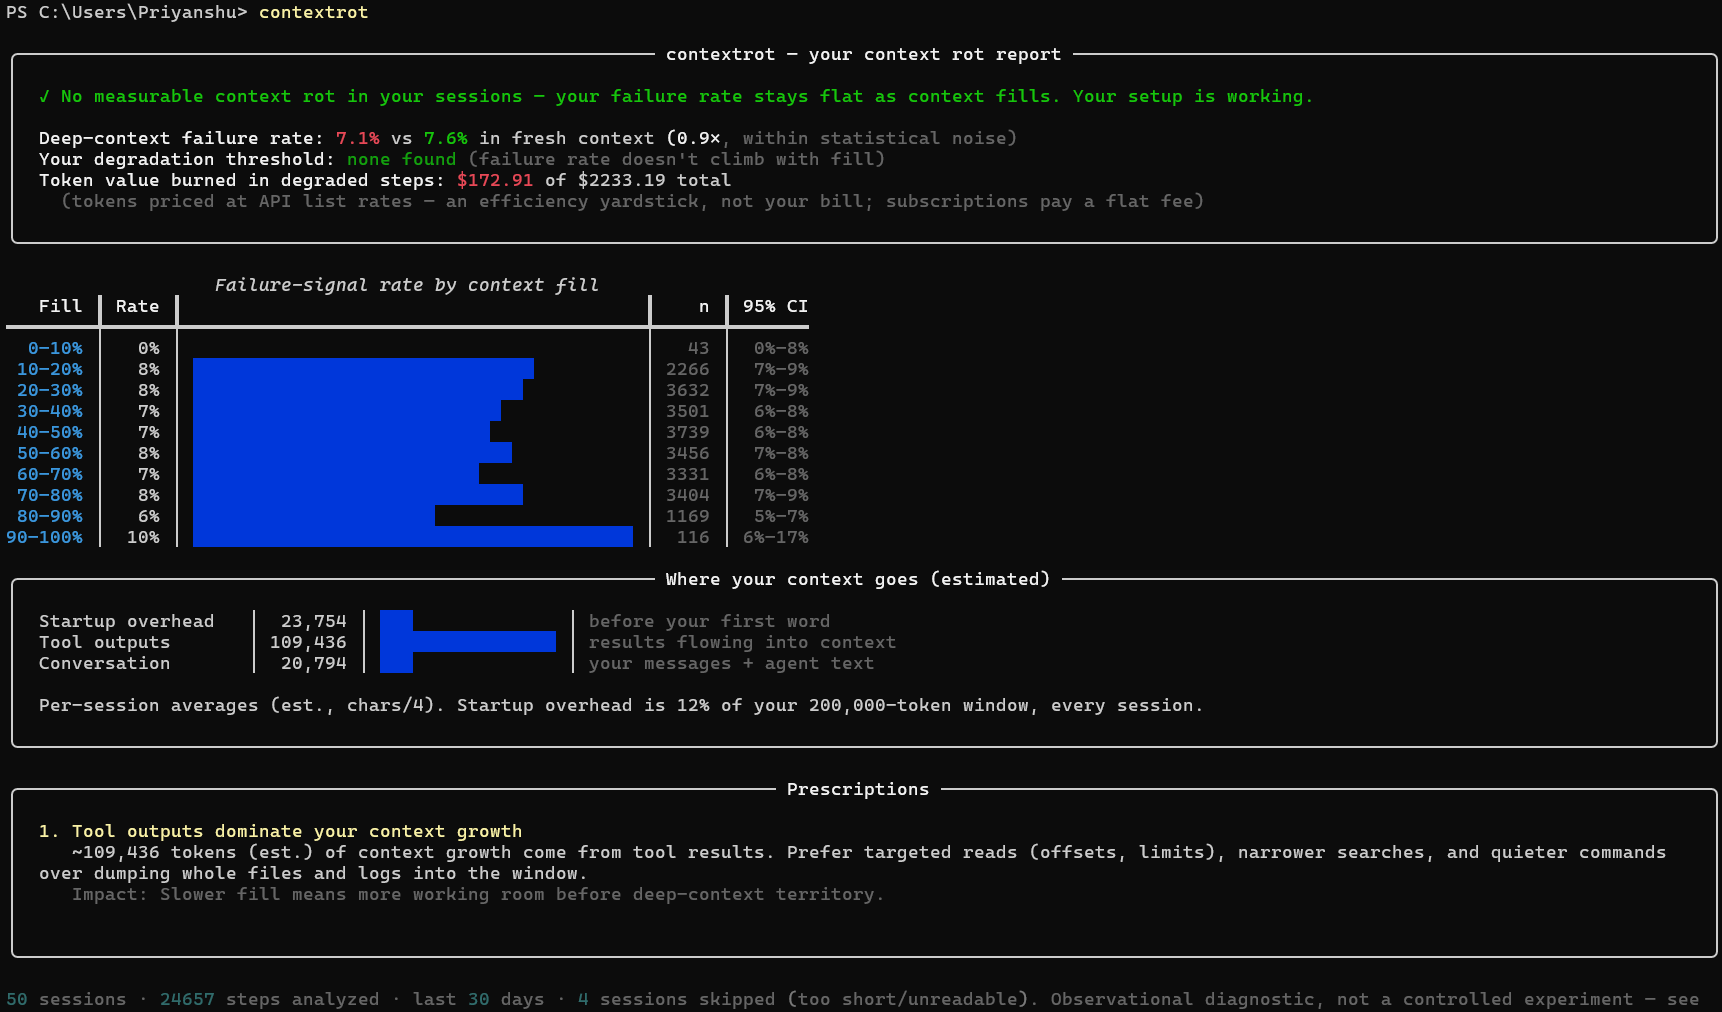1722x1012 pixels.
Task: Click the 109,436 tool outputs count
Action: click(x=308, y=642)
